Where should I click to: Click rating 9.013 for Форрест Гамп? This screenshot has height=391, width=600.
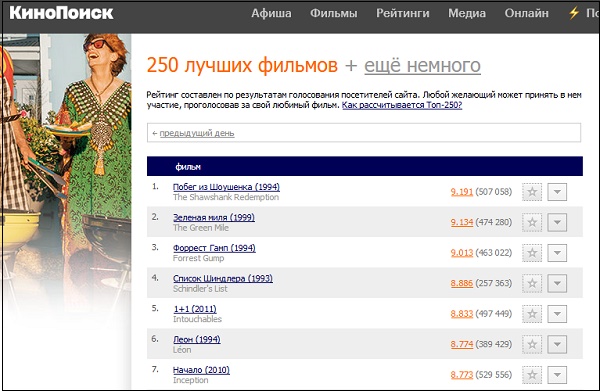click(x=461, y=253)
